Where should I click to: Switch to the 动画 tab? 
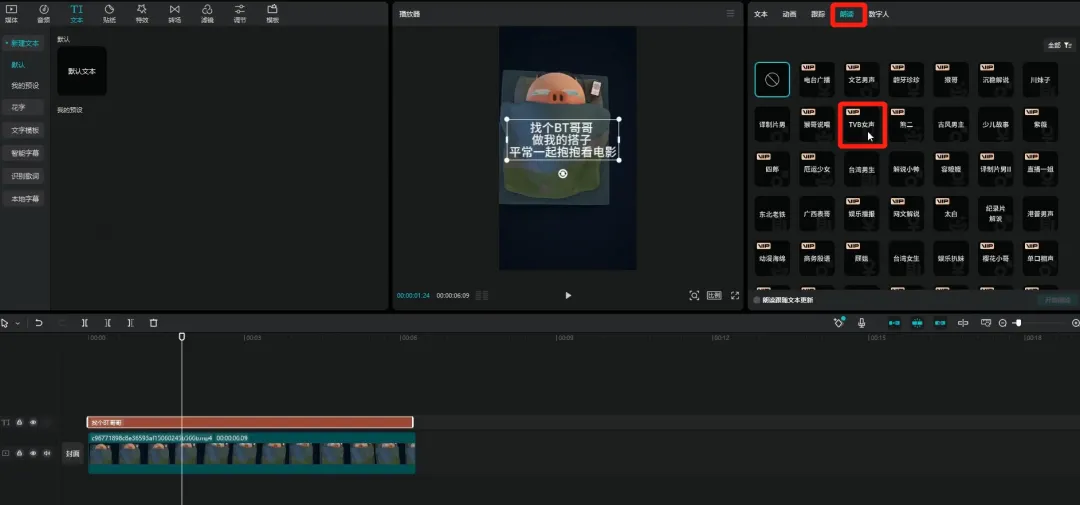point(789,15)
